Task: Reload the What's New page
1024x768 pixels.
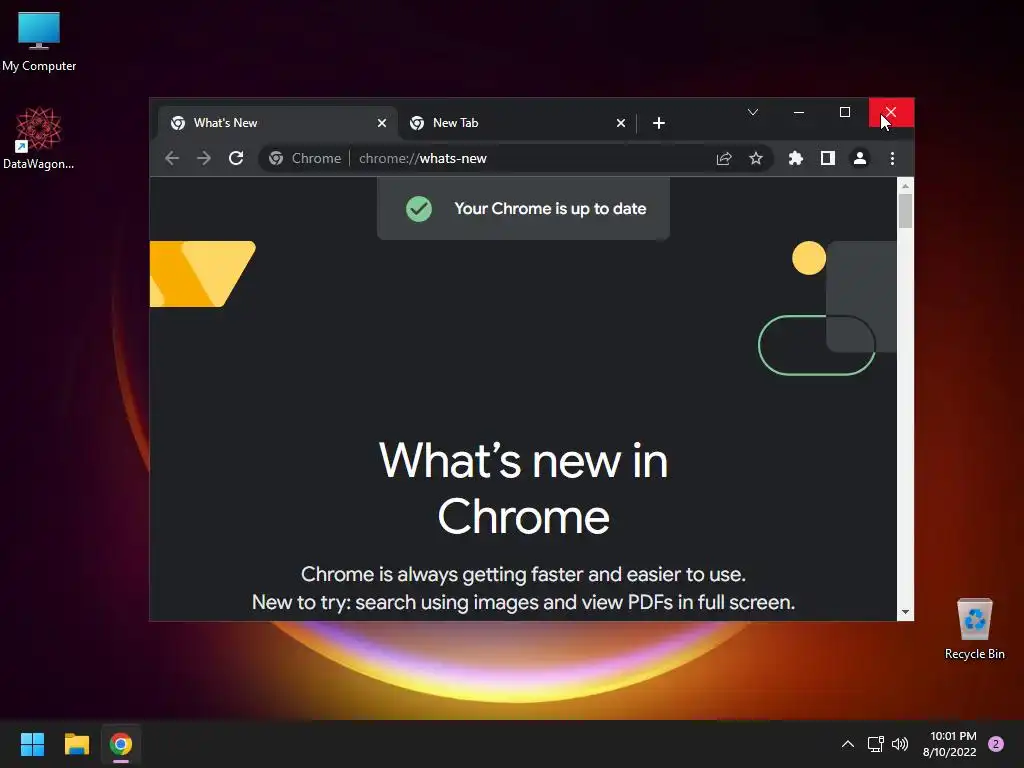Action: (236, 158)
